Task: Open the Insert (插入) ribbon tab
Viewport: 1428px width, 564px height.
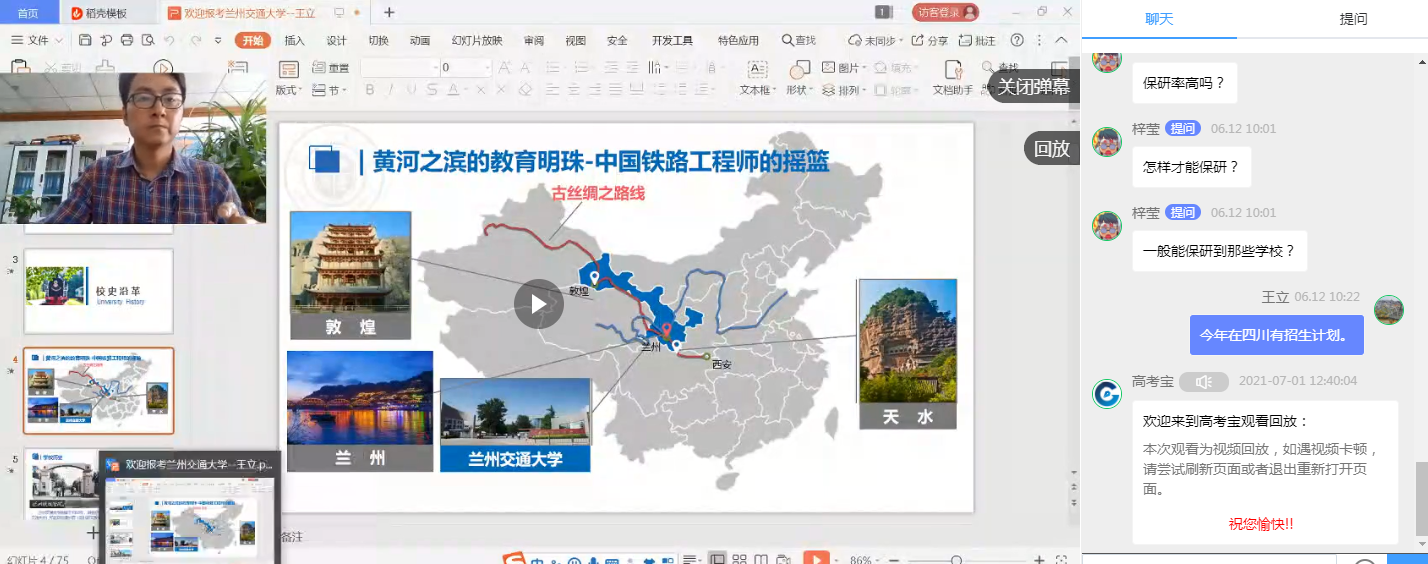Action: (294, 40)
